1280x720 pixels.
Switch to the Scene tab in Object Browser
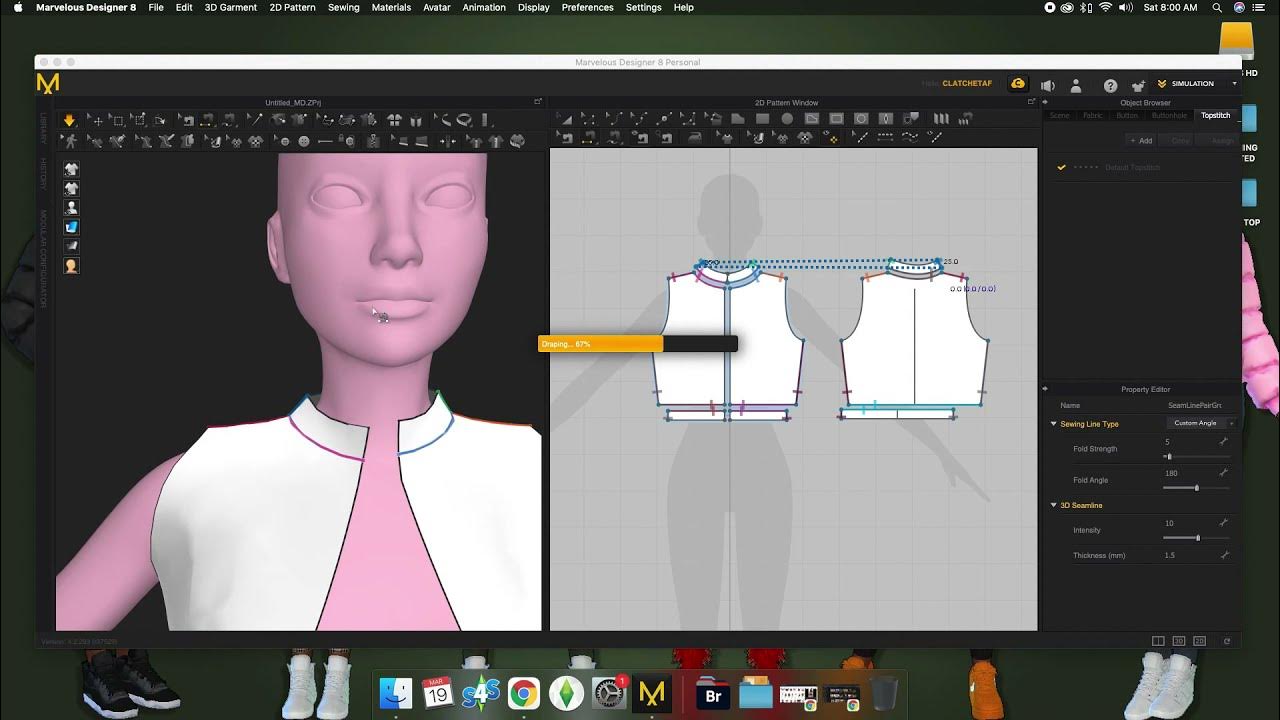1059,116
